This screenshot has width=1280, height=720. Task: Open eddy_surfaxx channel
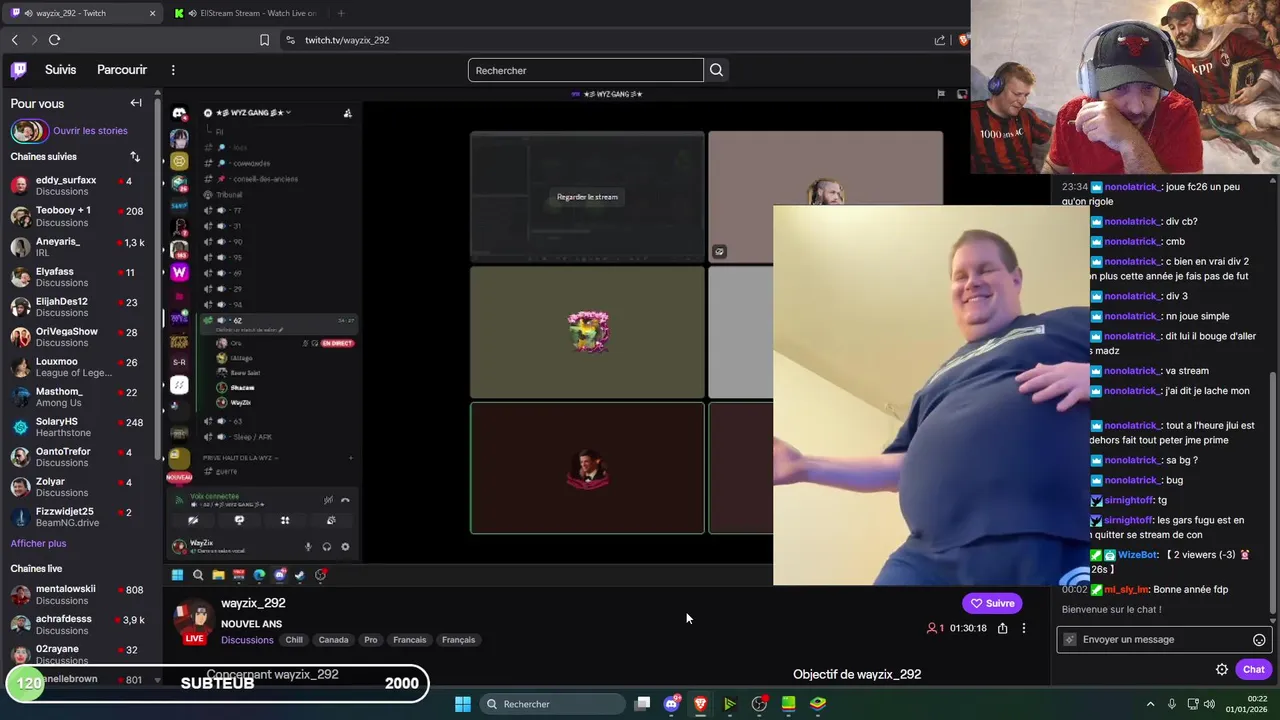[80, 186]
